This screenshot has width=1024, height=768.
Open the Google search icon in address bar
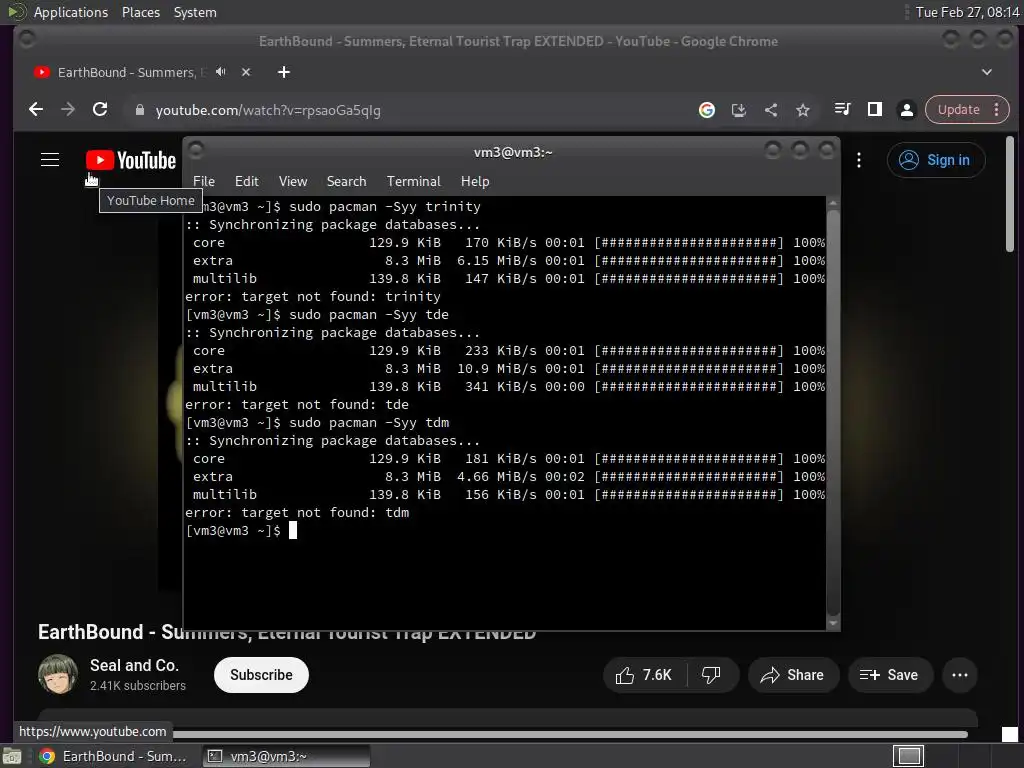pyautogui.click(x=707, y=110)
